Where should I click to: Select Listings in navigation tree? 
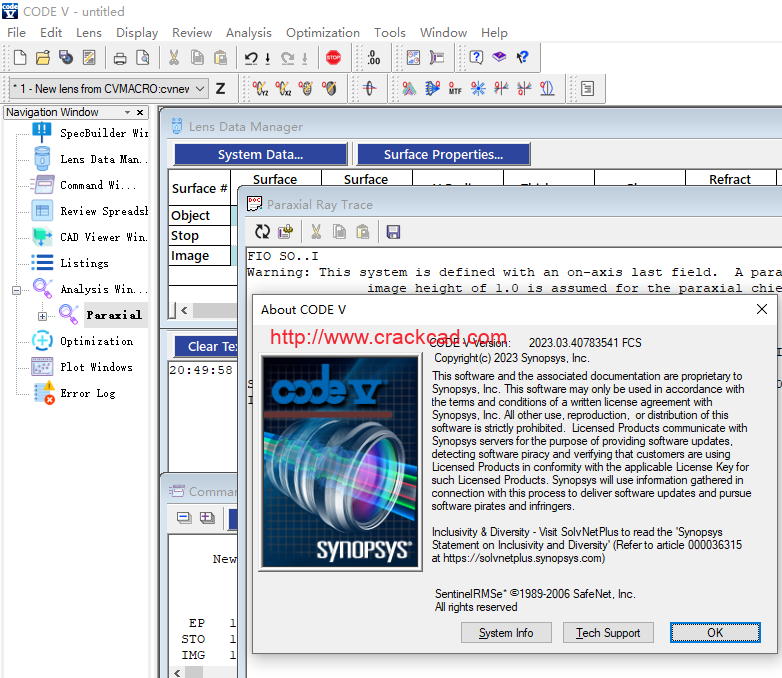pos(84,263)
